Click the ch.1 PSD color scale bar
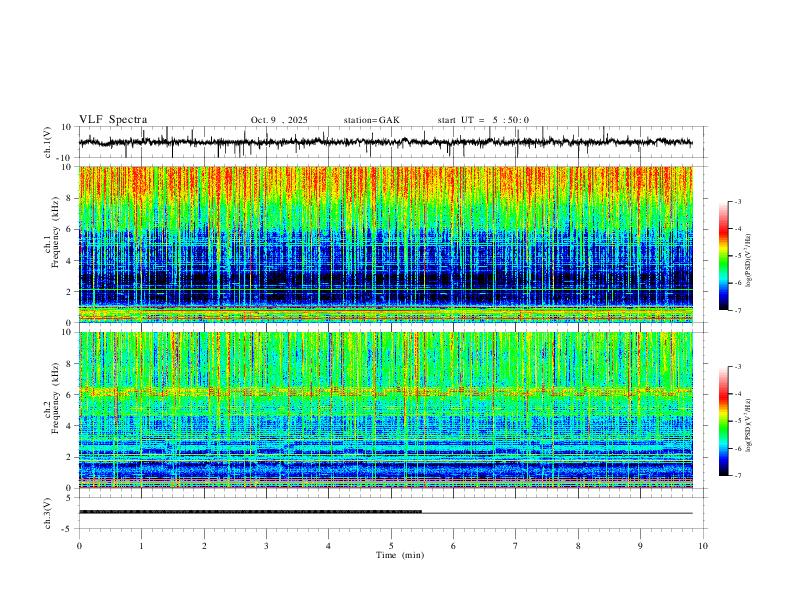792x612 pixels. click(723, 256)
